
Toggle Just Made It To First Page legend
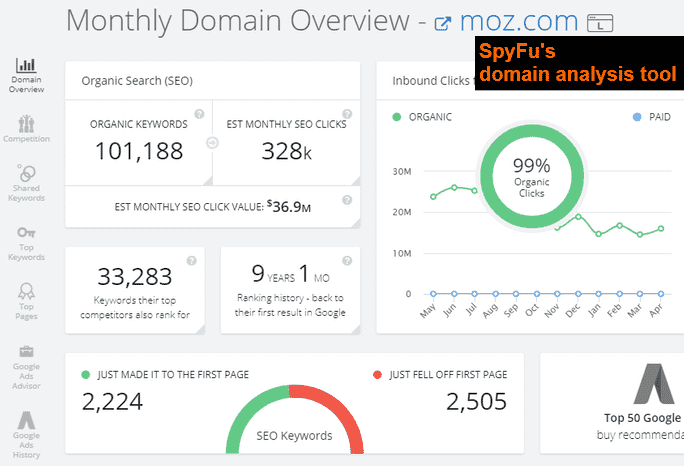(165, 374)
